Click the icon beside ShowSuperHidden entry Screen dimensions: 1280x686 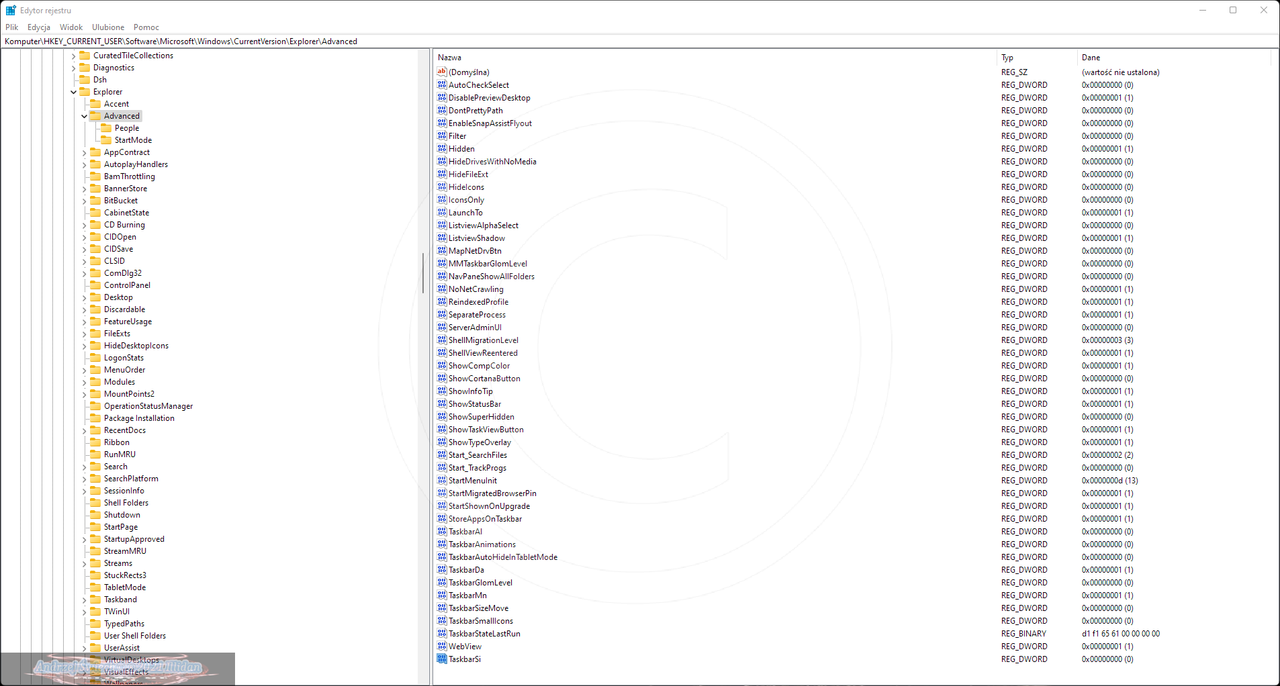[x=441, y=417]
